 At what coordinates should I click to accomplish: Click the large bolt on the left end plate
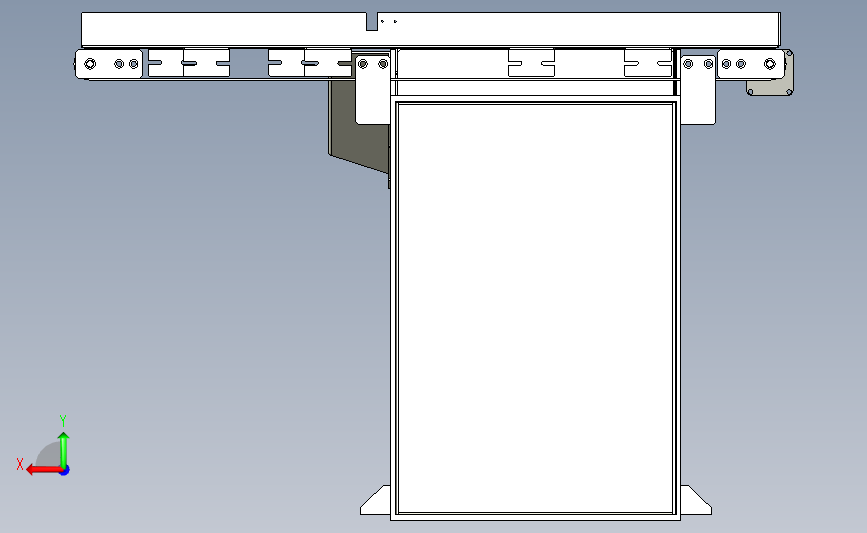90,64
